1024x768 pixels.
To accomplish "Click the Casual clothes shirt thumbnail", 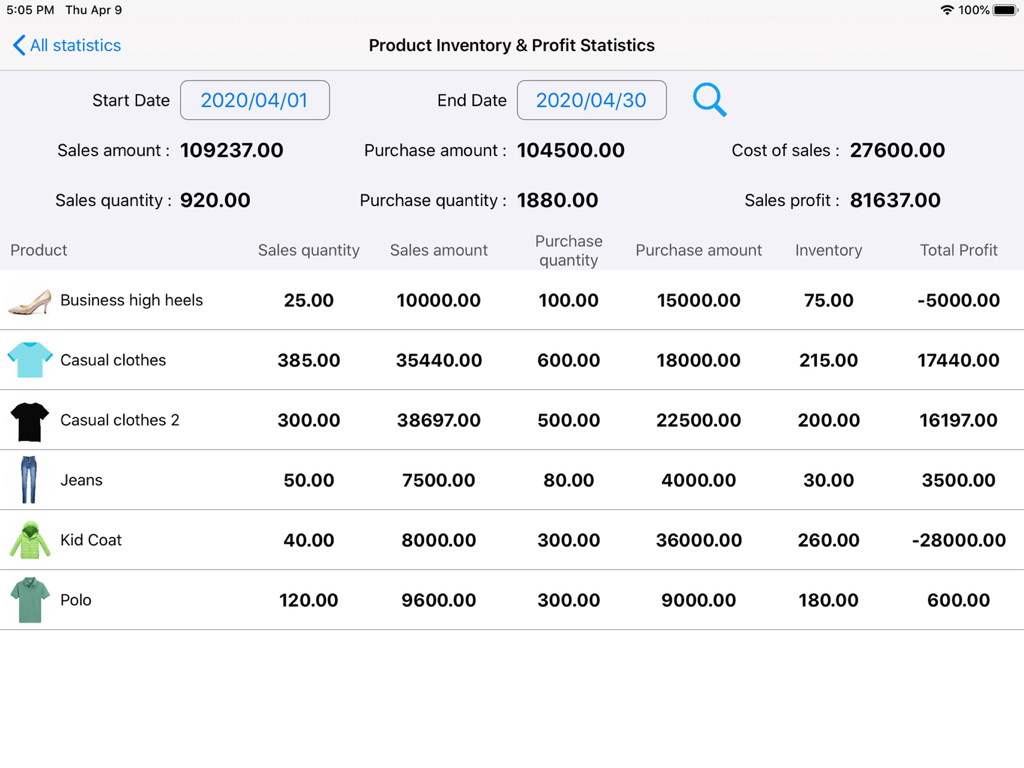I will click(29, 360).
